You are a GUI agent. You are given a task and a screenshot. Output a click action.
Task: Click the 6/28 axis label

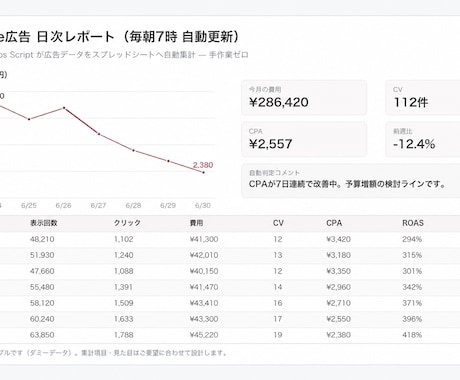click(133, 205)
